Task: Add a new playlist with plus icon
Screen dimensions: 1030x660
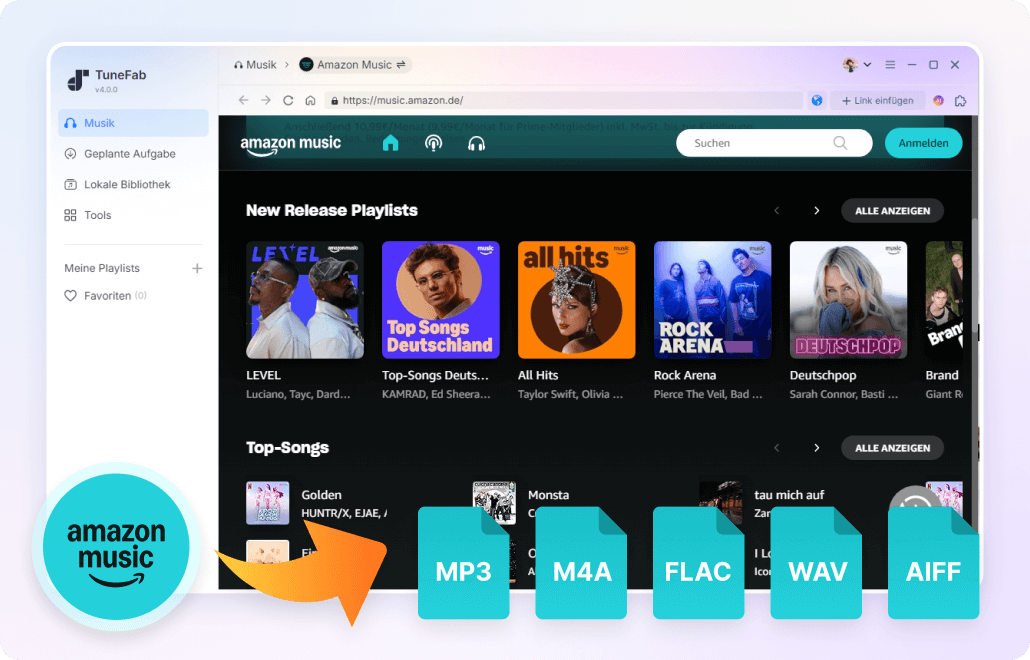Action: point(197,268)
